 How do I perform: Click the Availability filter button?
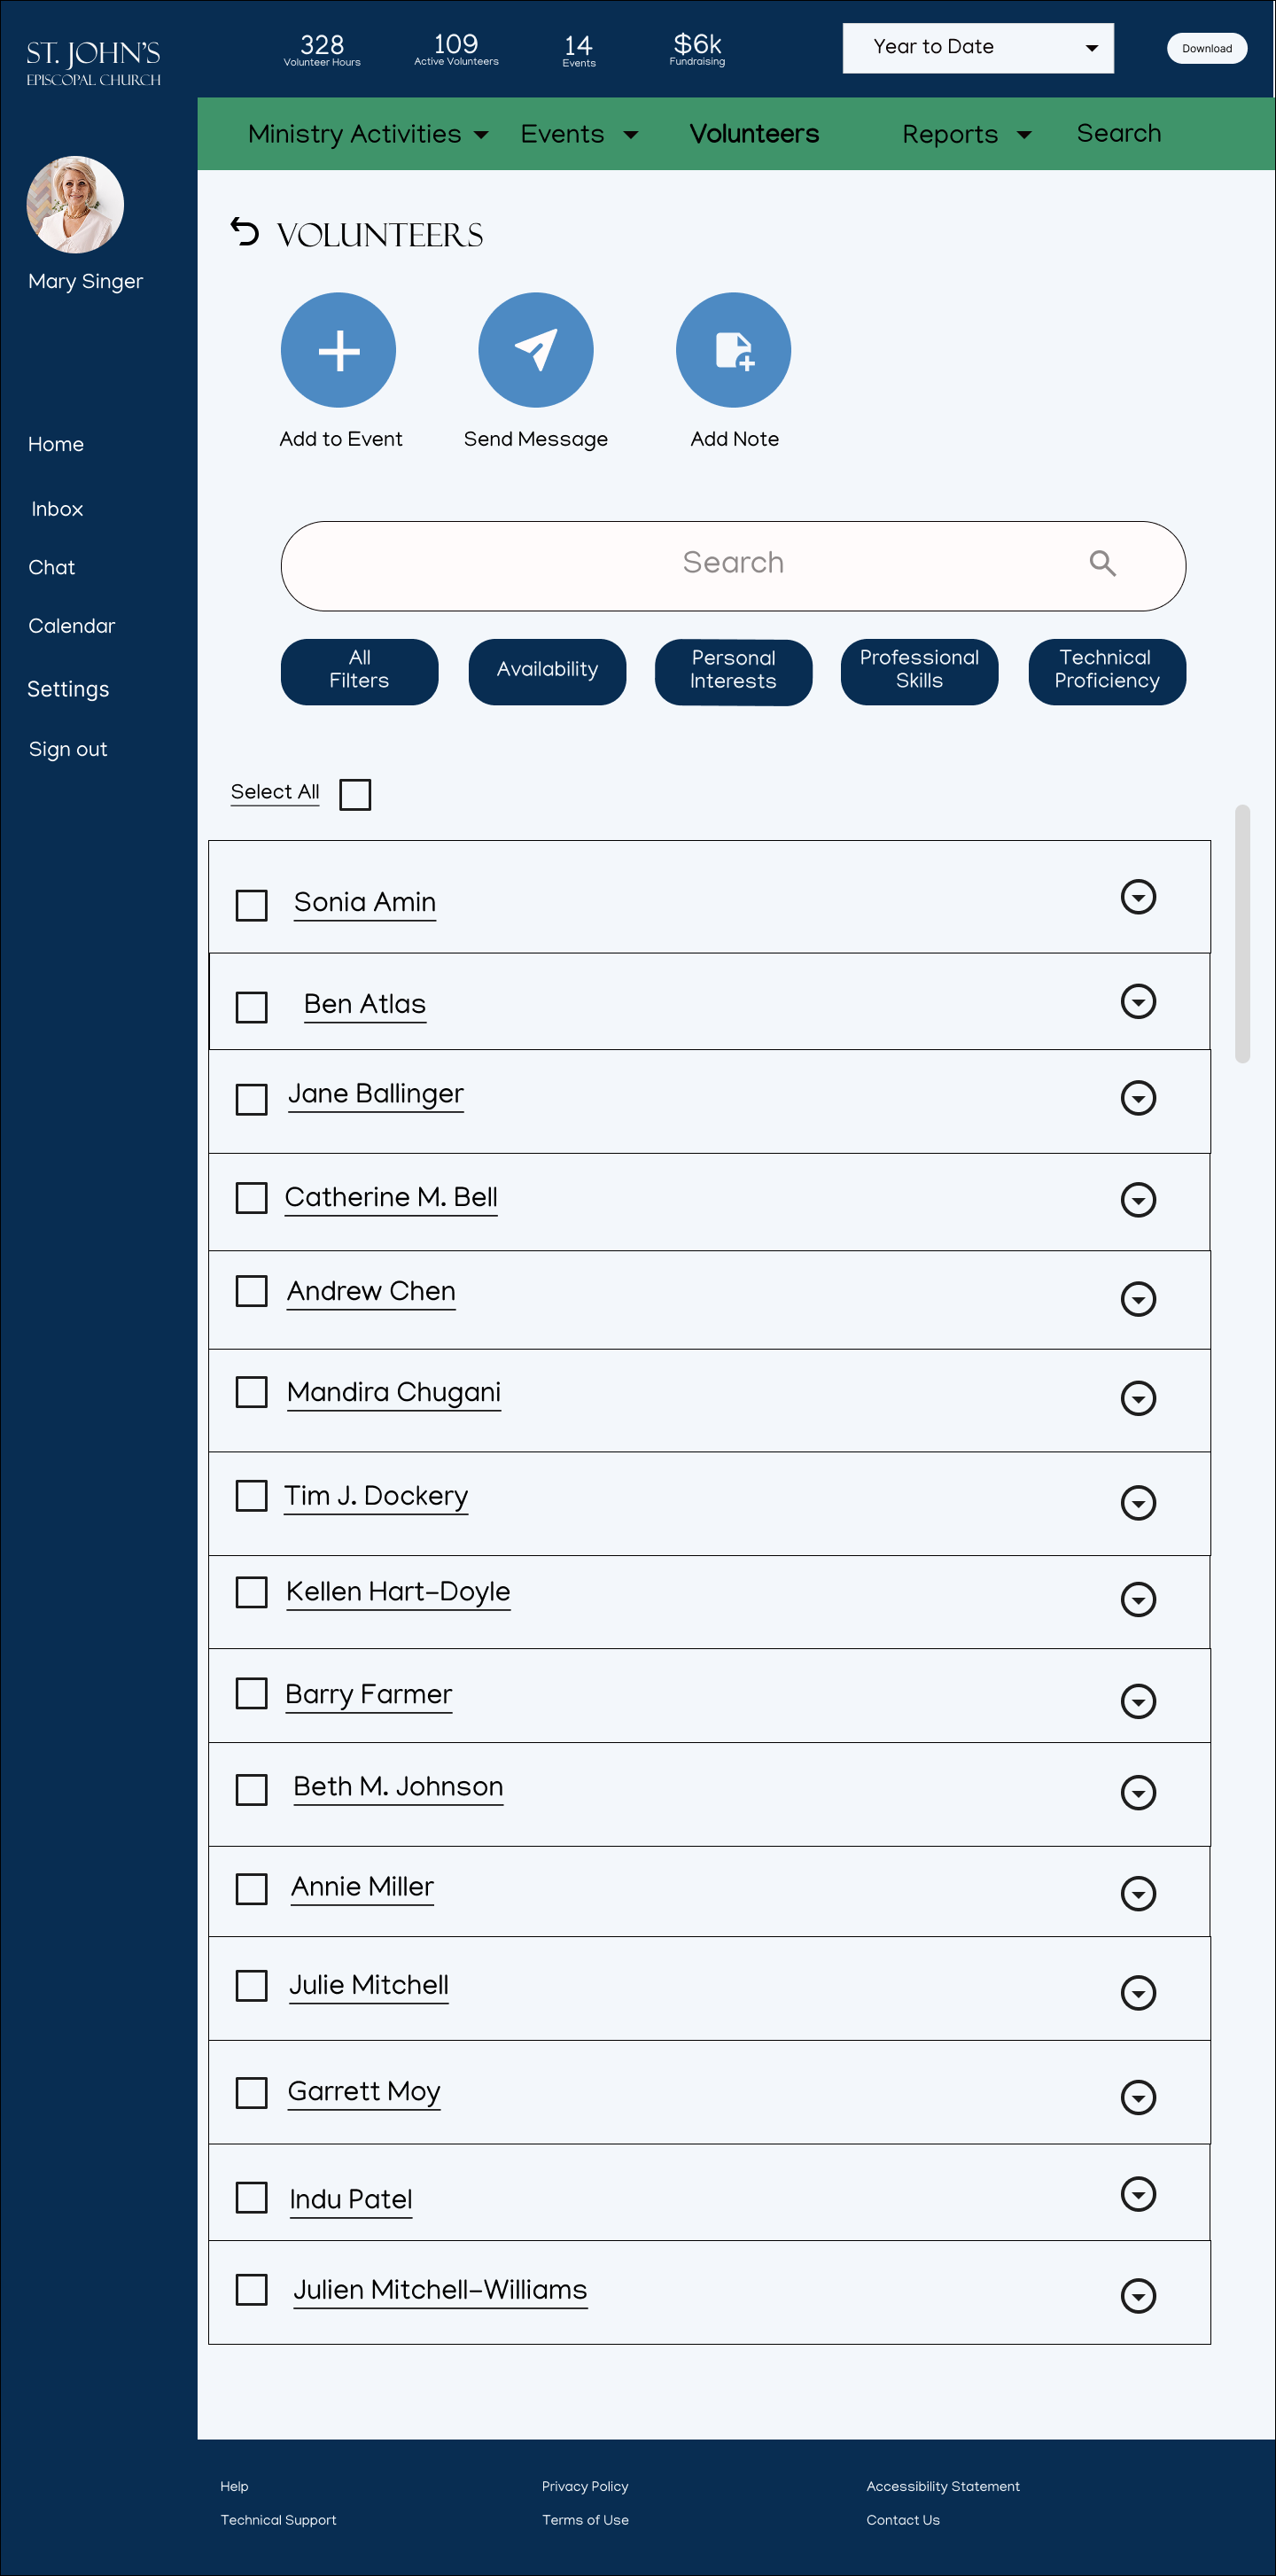[x=547, y=672]
